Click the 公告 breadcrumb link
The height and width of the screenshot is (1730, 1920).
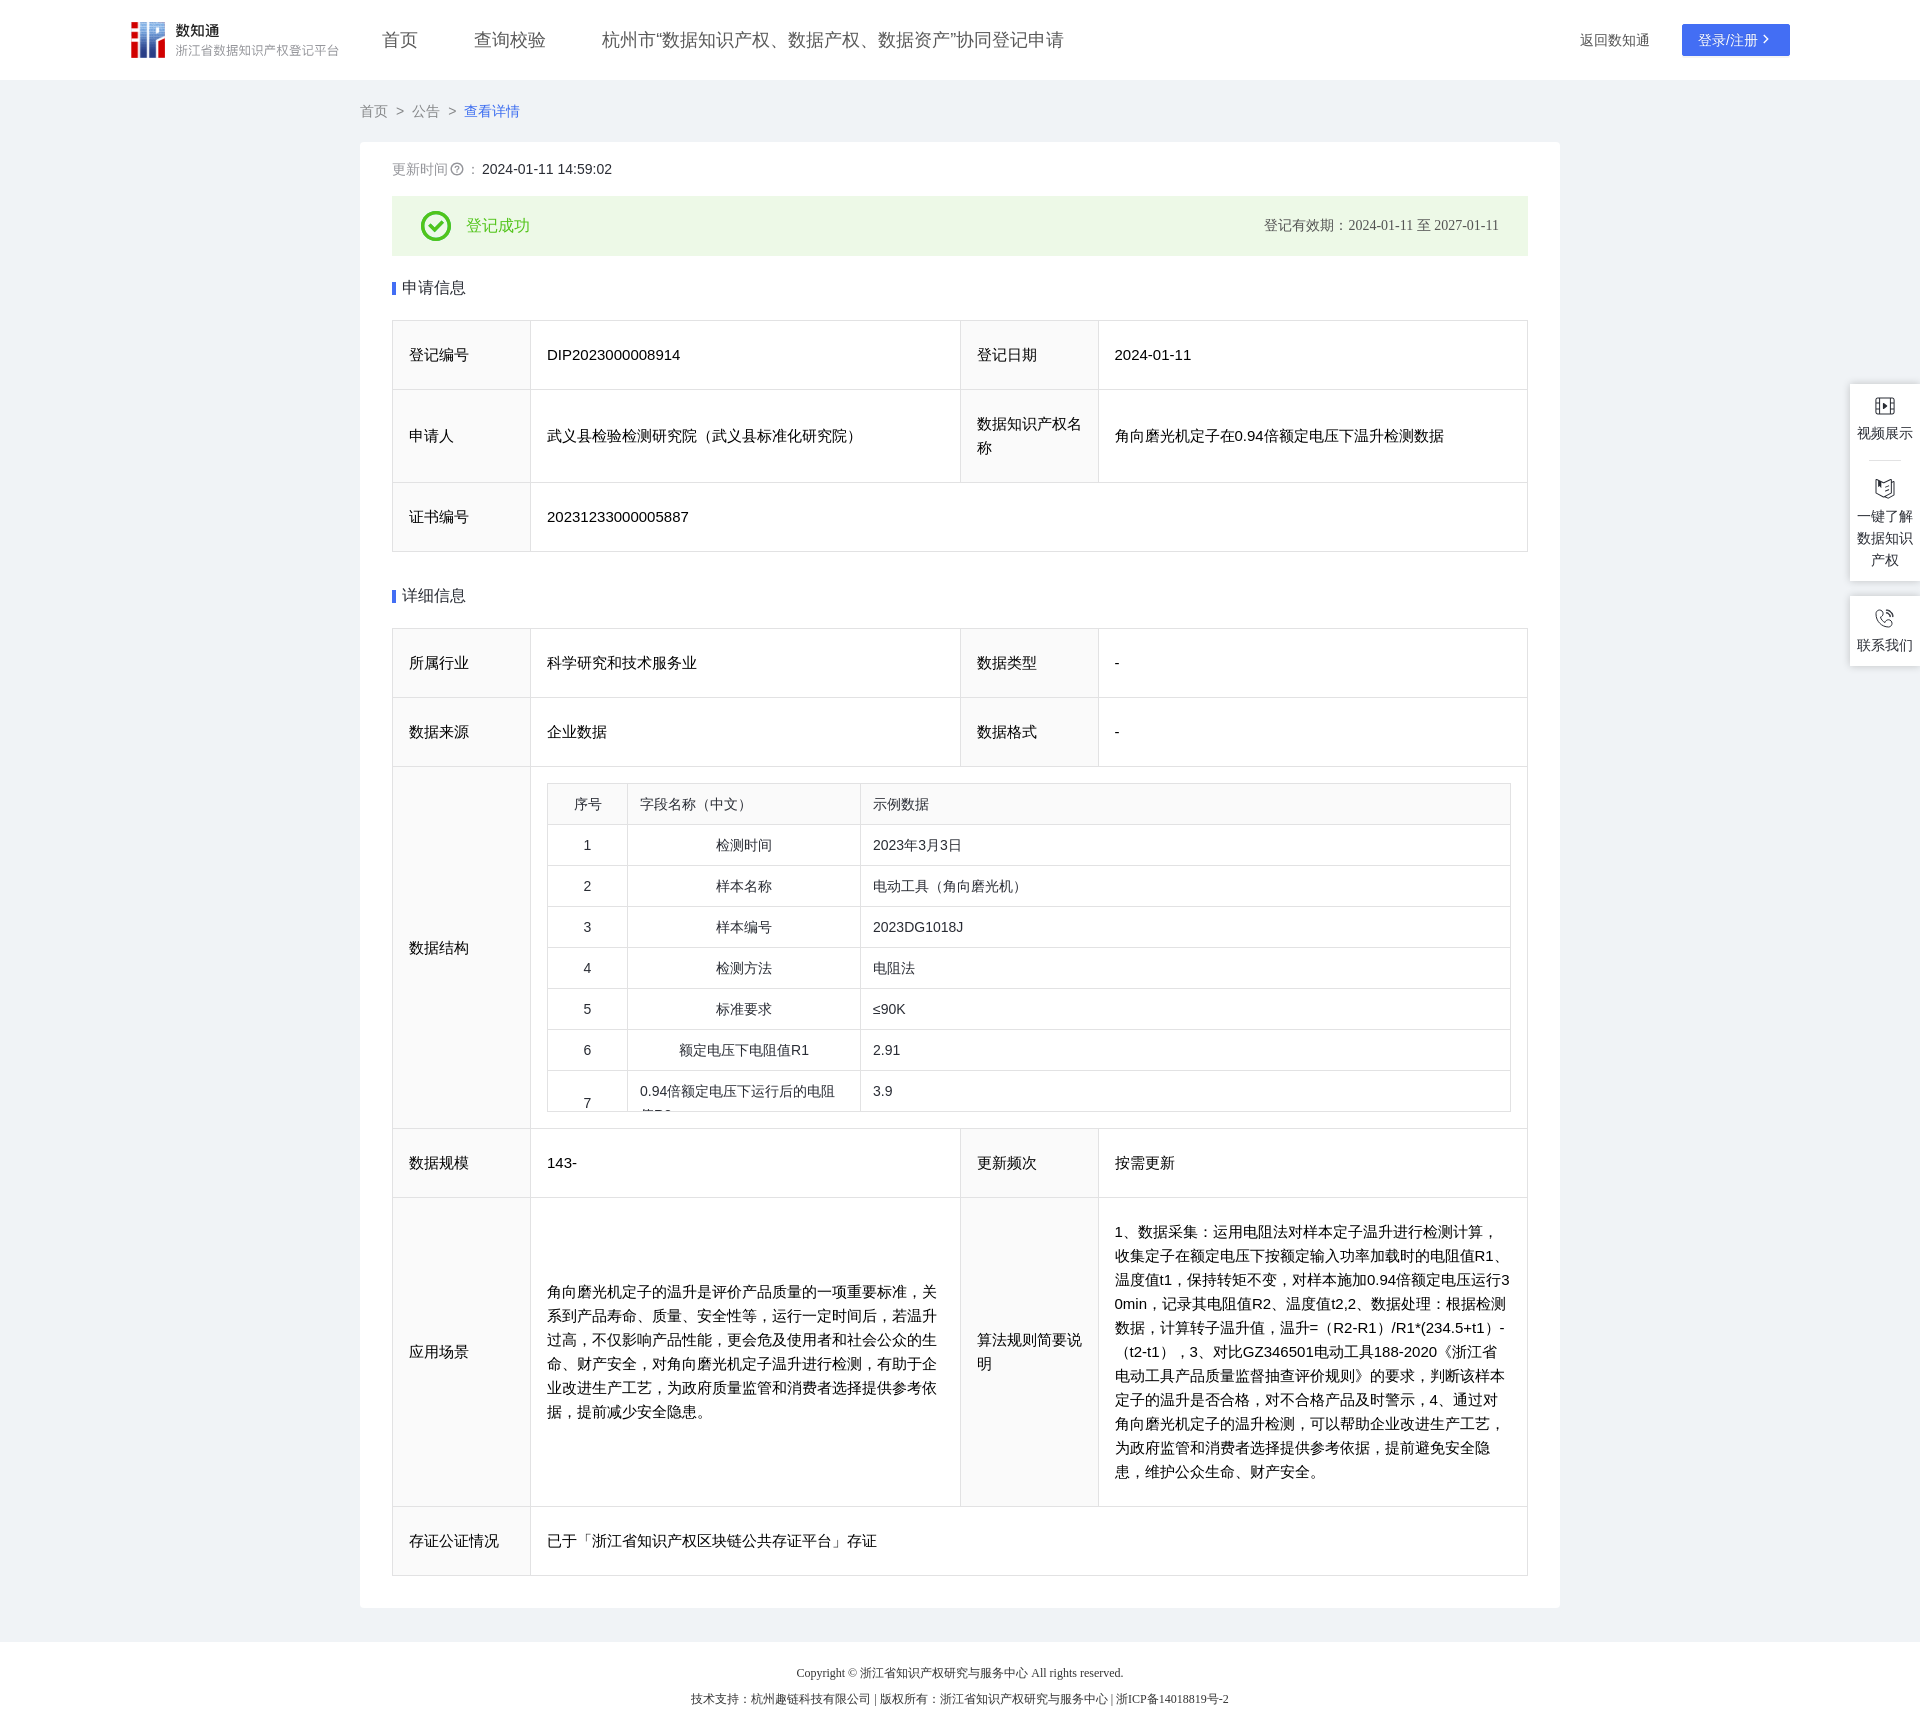coord(425,111)
